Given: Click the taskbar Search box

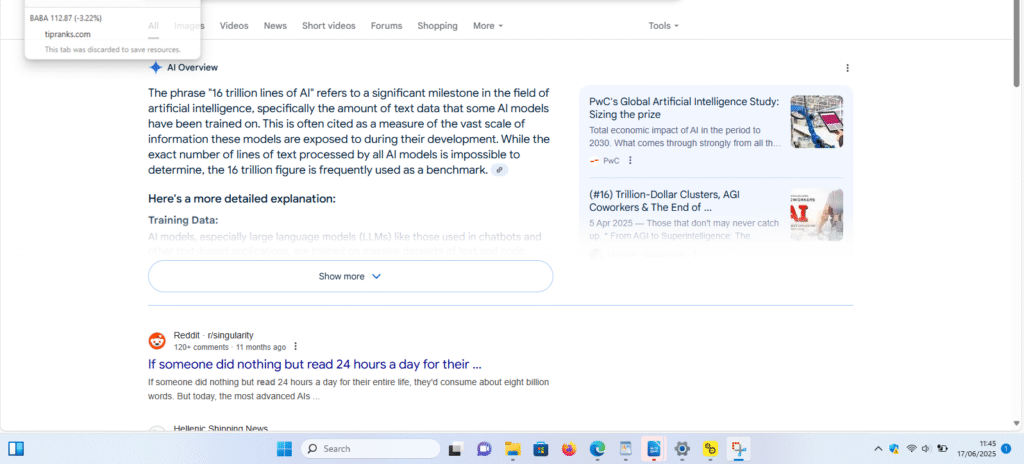Looking at the screenshot, I should point(370,449).
